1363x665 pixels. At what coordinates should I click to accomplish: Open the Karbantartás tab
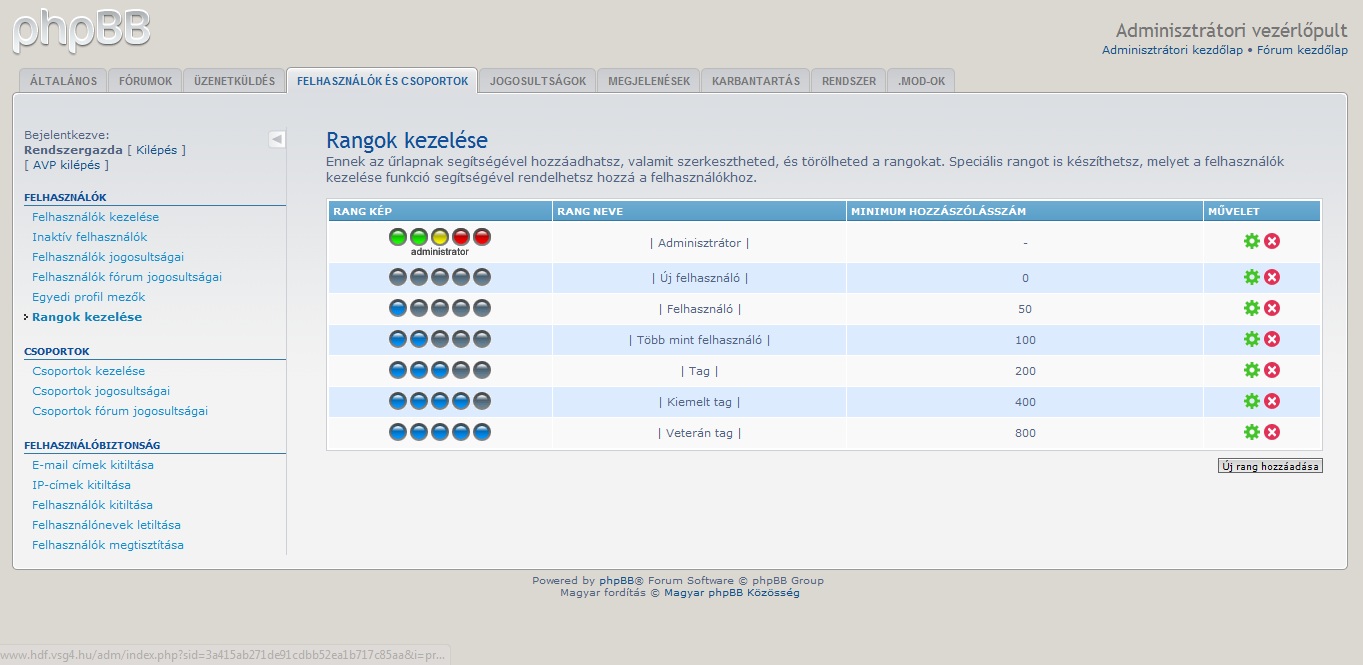click(755, 81)
